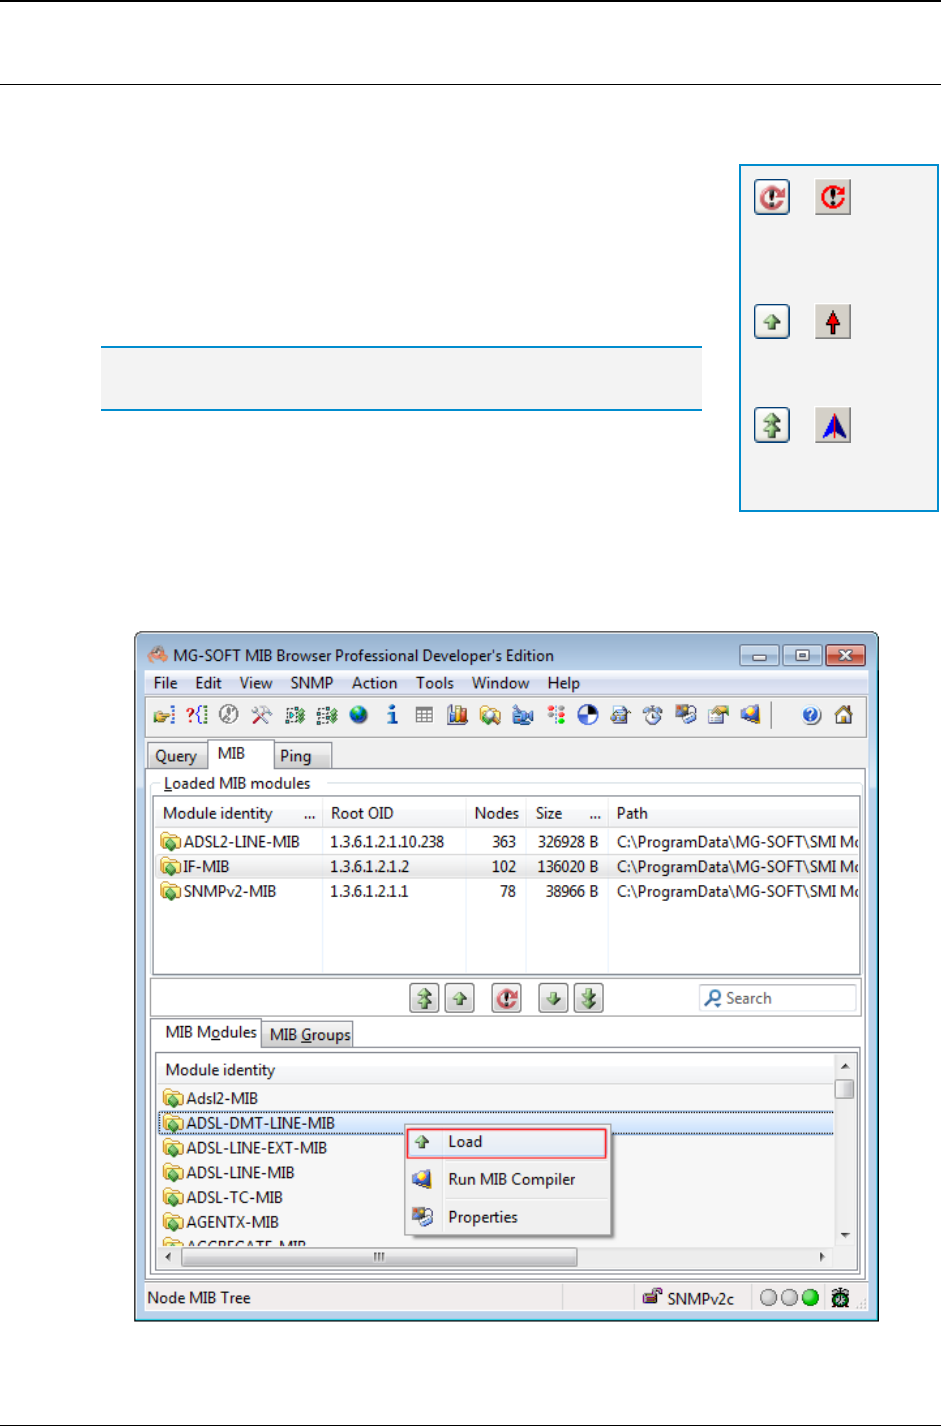Click the red refresh button beside Search
This screenshot has width=941, height=1426.
tap(507, 998)
